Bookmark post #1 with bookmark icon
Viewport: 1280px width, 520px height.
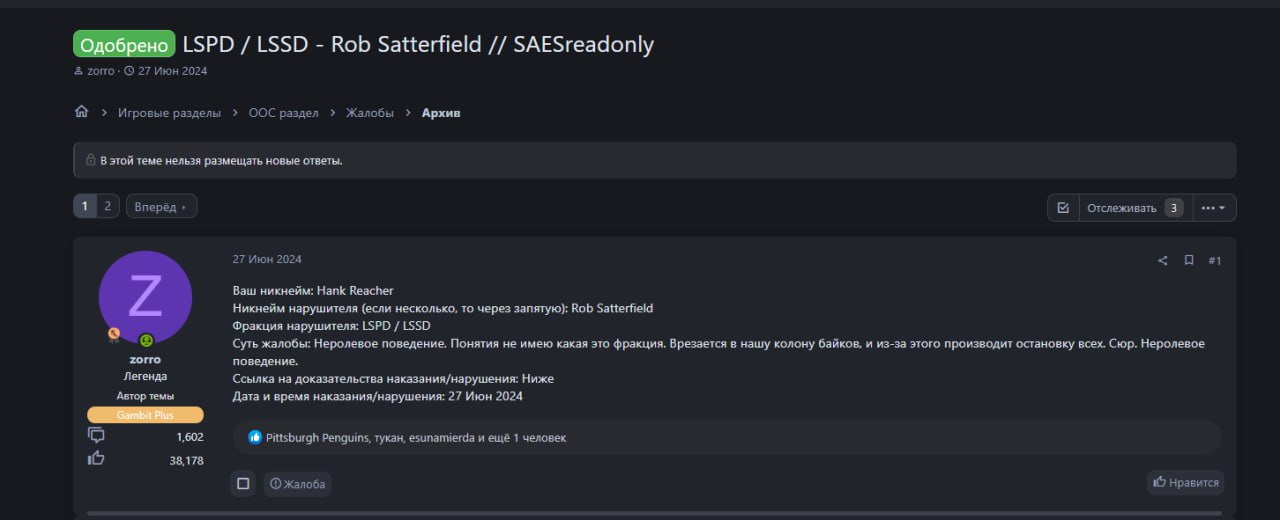click(1189, 261)
